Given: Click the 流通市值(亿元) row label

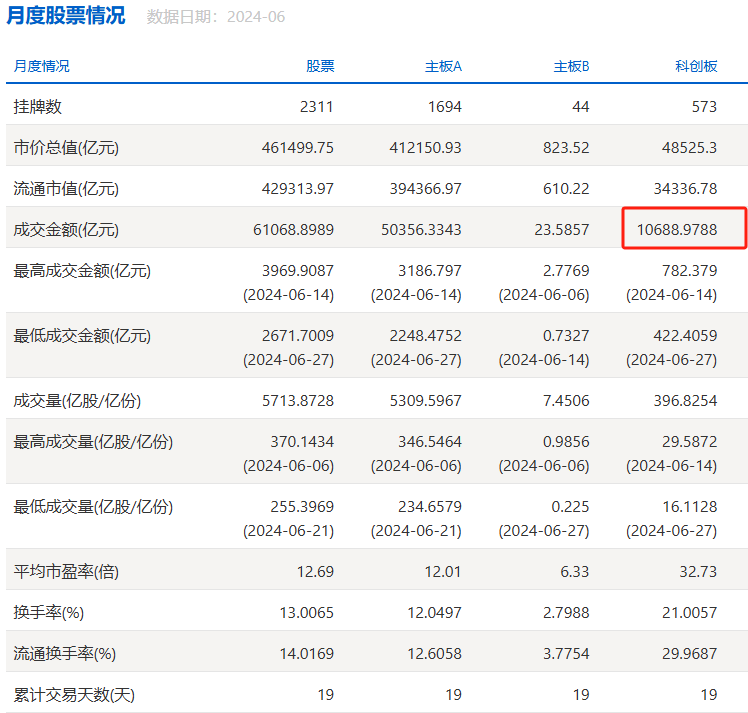Looking at the screenshot, I should click(66, 188).
